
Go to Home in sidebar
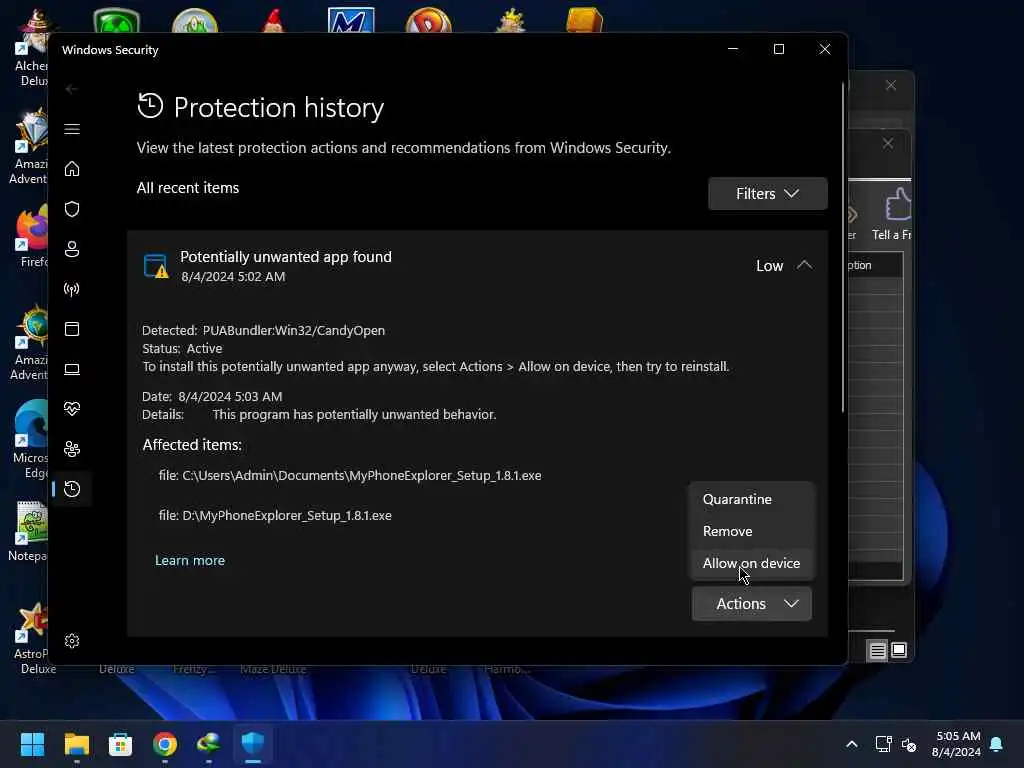click(72, 169)
